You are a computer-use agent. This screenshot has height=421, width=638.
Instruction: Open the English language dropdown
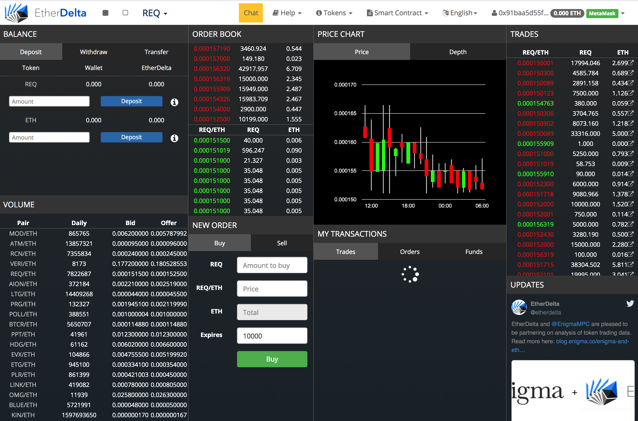(x=460, y=13)
